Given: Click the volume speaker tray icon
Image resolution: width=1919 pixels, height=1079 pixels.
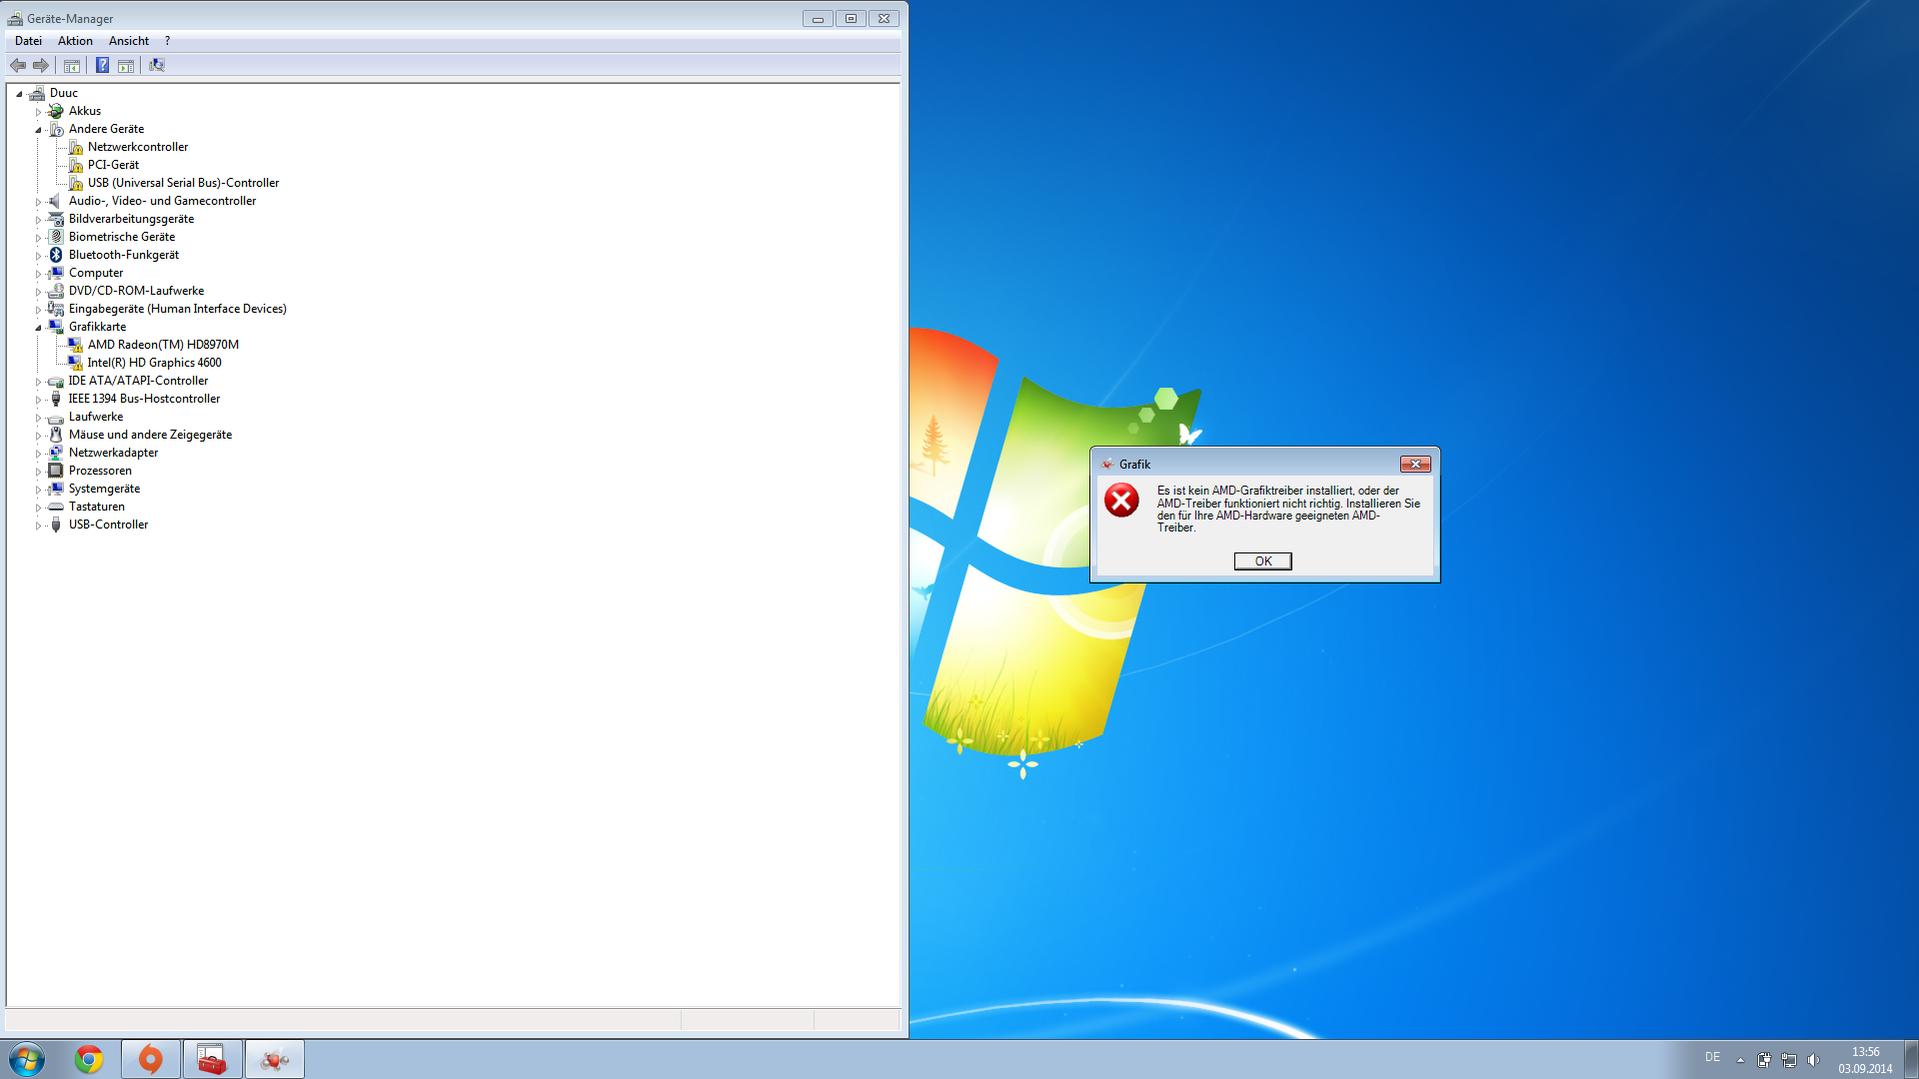Looking at the screenshot, I should [x=1813, y=1059].
